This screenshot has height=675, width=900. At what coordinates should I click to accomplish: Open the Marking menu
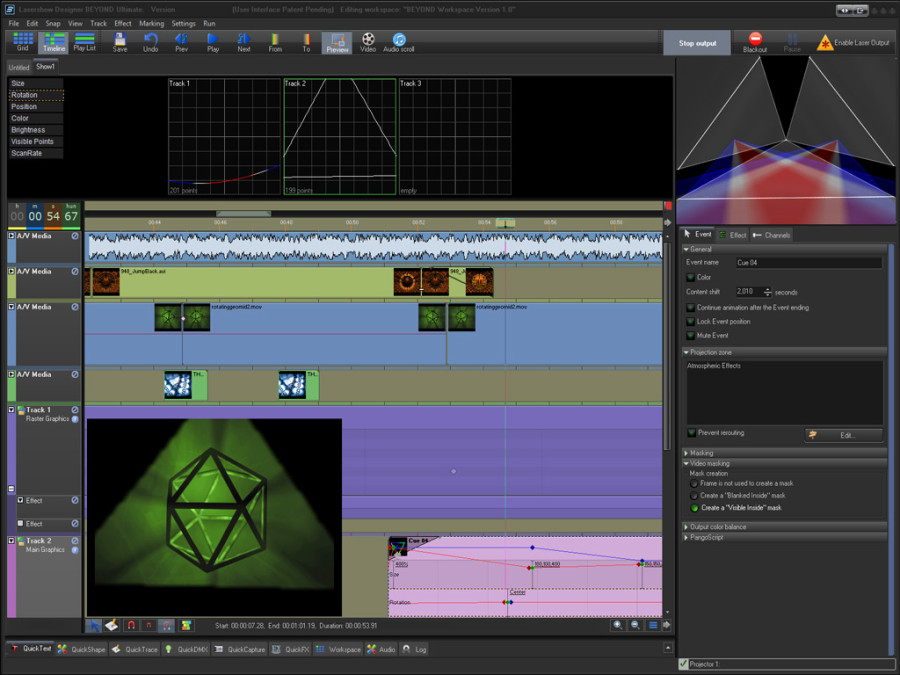click(x=151, y=22)
